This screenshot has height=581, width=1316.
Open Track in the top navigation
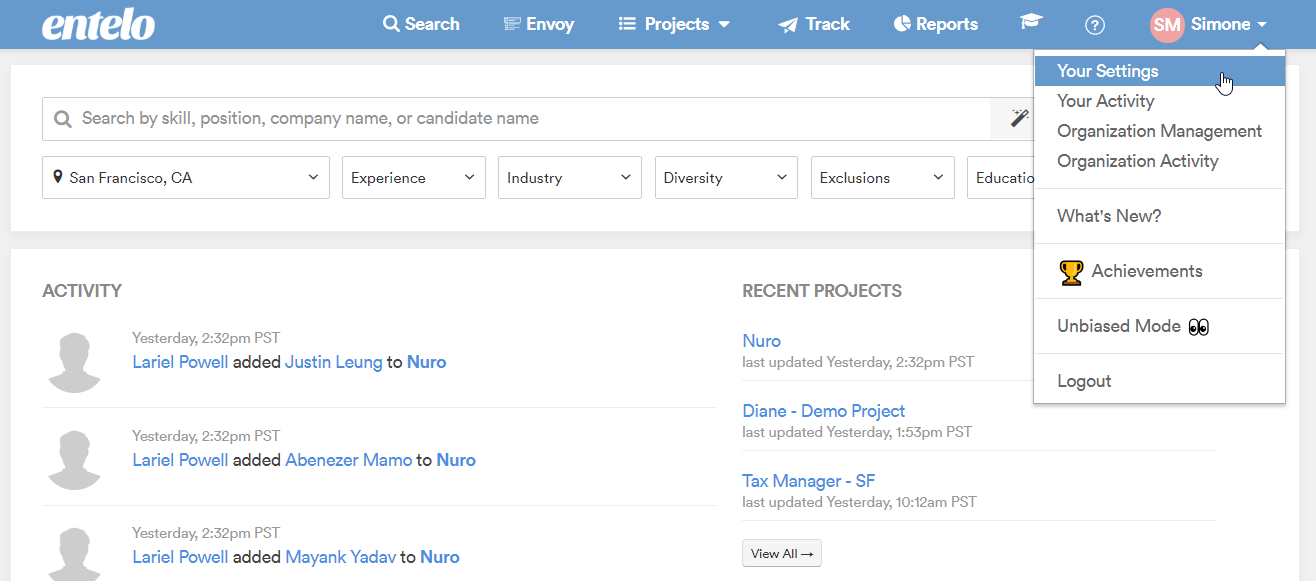814,24
